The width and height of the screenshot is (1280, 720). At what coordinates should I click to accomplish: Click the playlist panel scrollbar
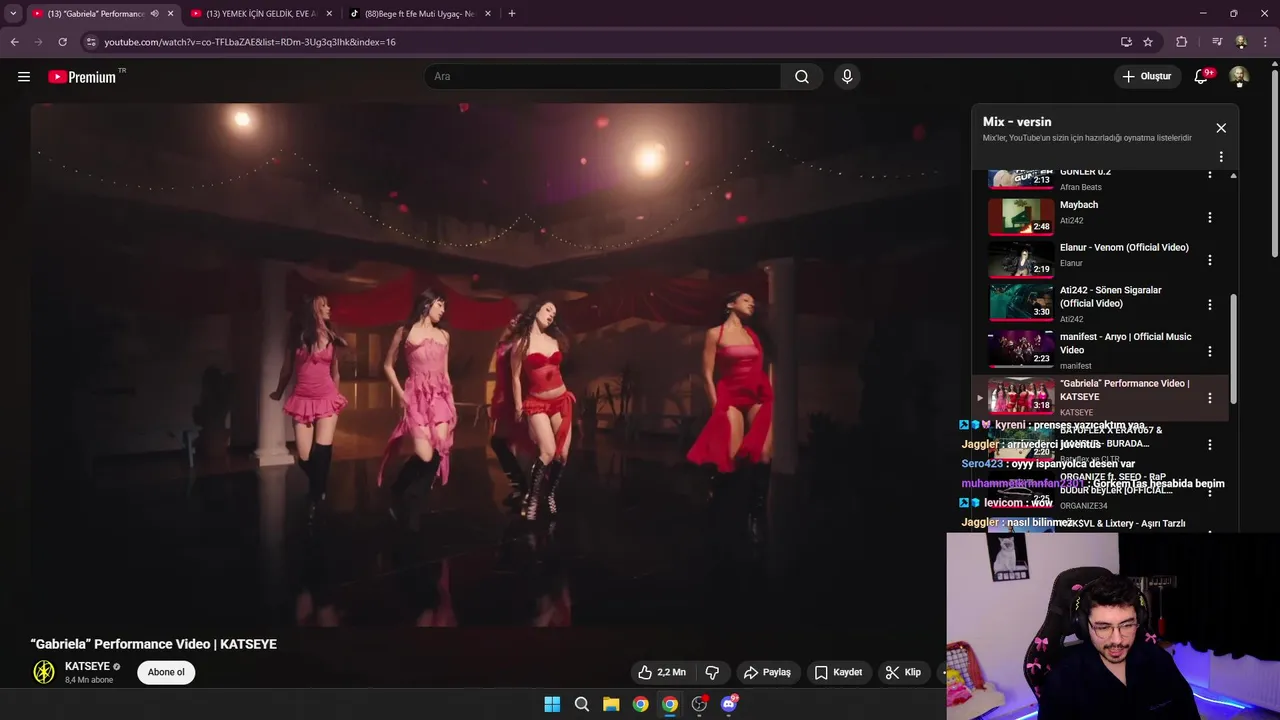point(1233,347)
